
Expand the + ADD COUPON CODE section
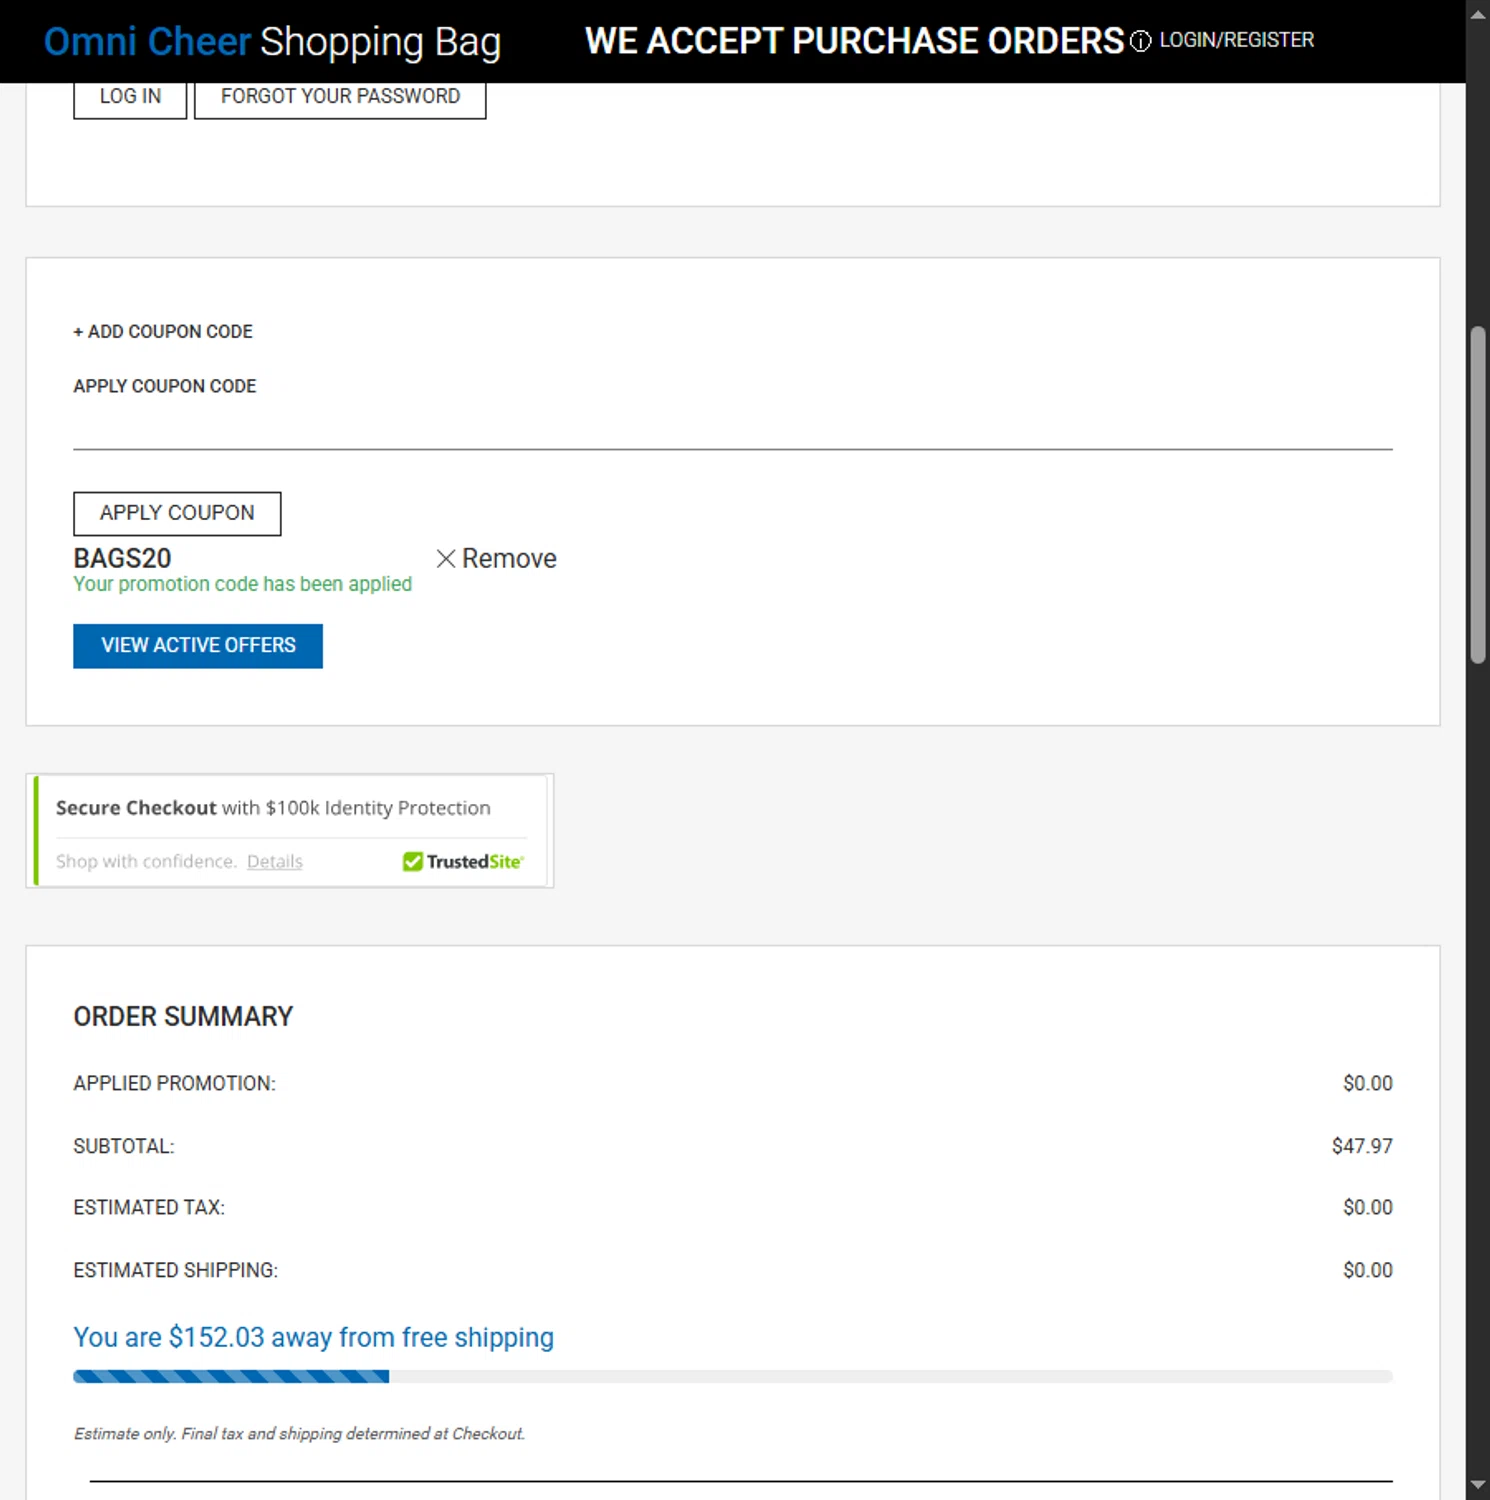coord(163,332)
